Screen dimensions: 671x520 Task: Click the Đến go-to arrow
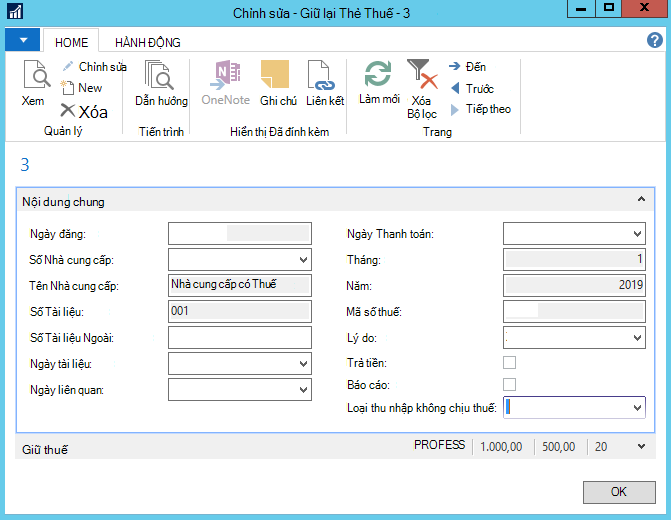(454, 66)
